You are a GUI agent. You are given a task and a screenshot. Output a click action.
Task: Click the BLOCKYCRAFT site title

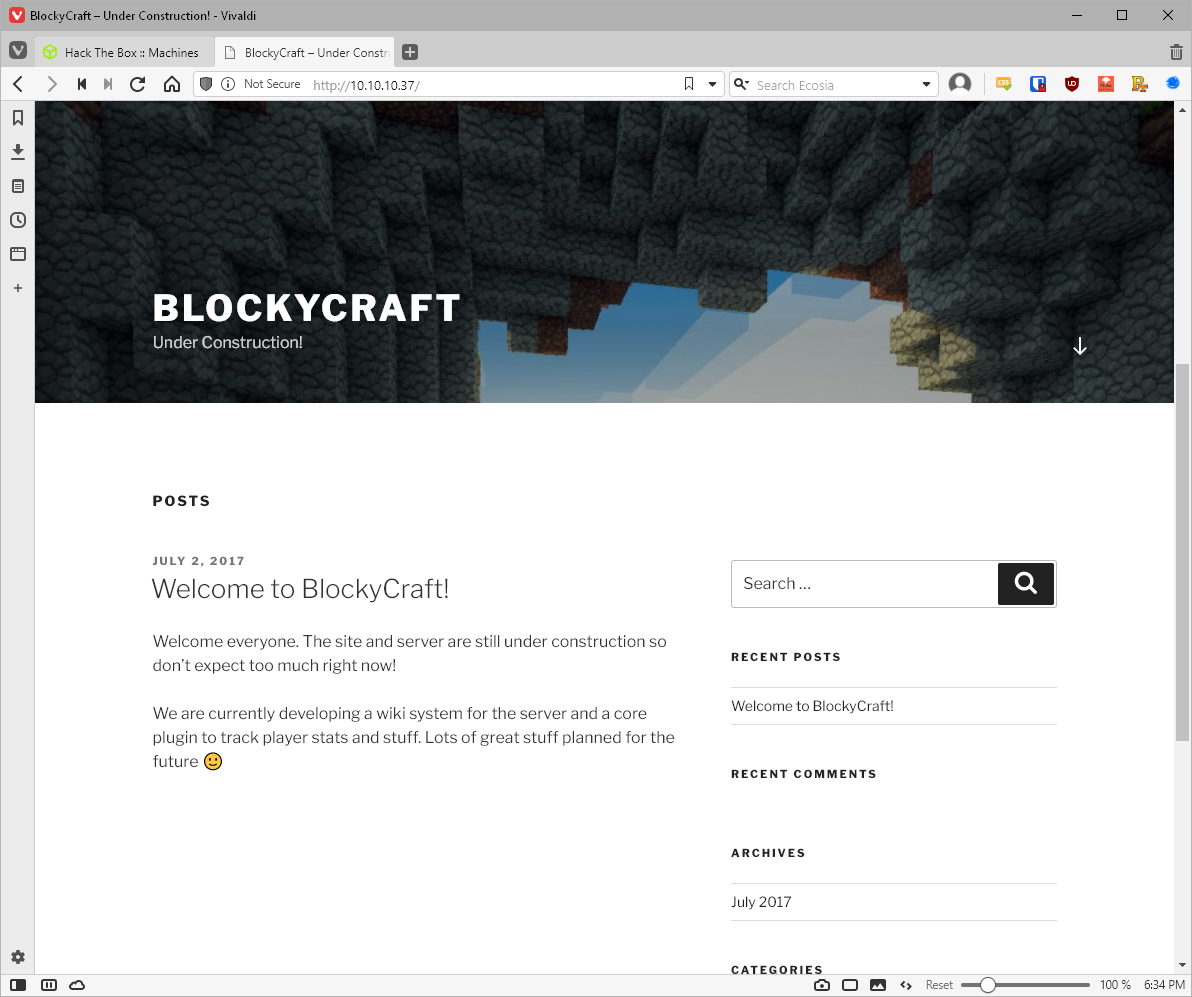(x=307, y=308)
